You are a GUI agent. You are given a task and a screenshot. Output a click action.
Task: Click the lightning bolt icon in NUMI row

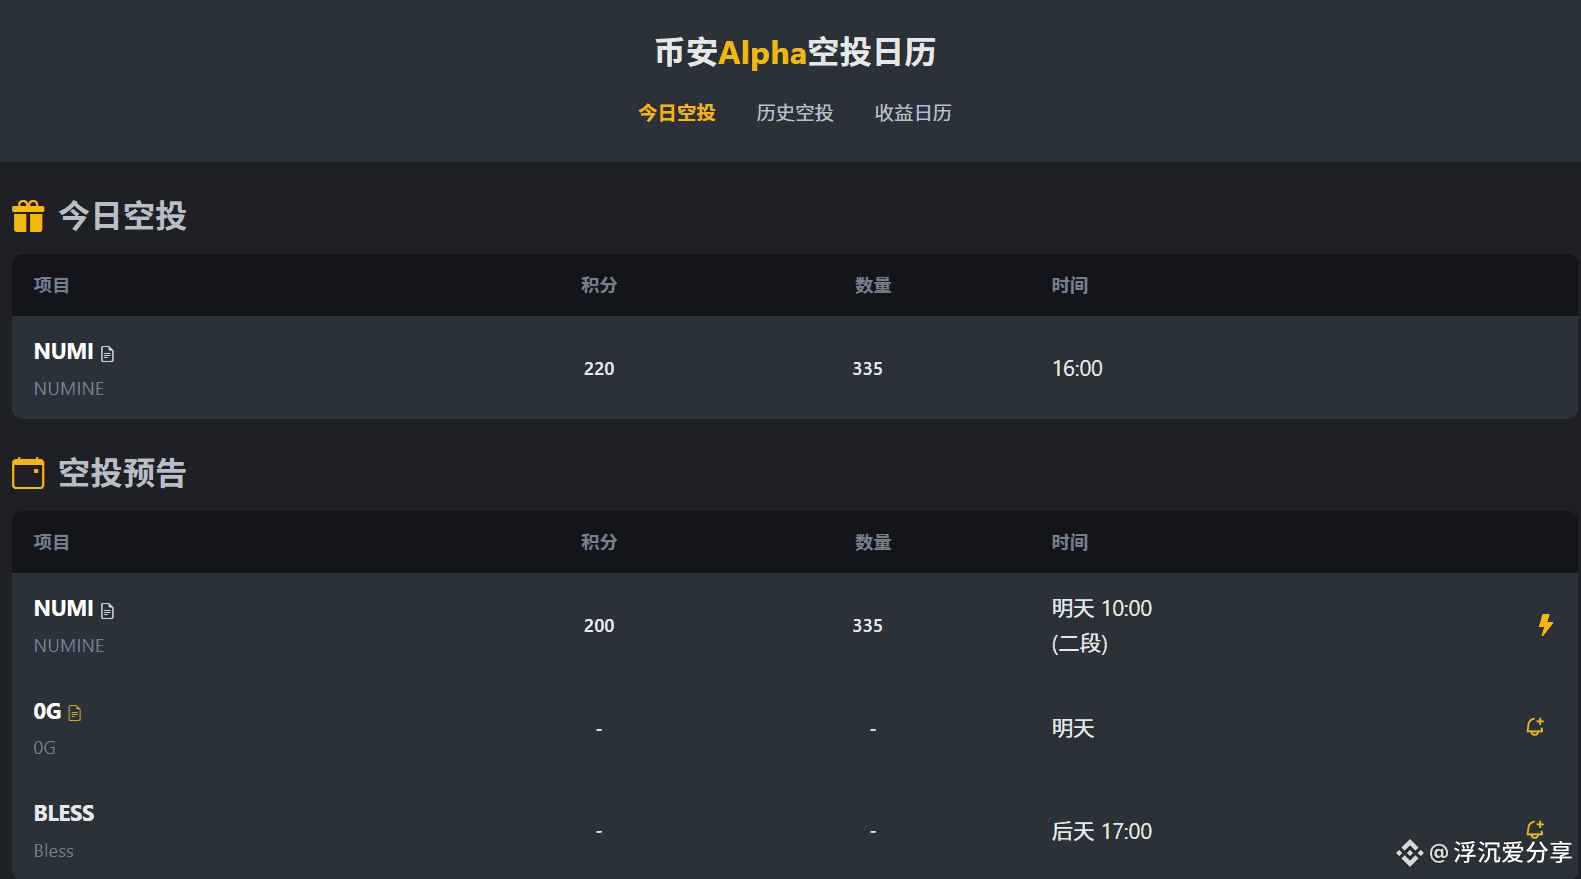click(1545, 625)
